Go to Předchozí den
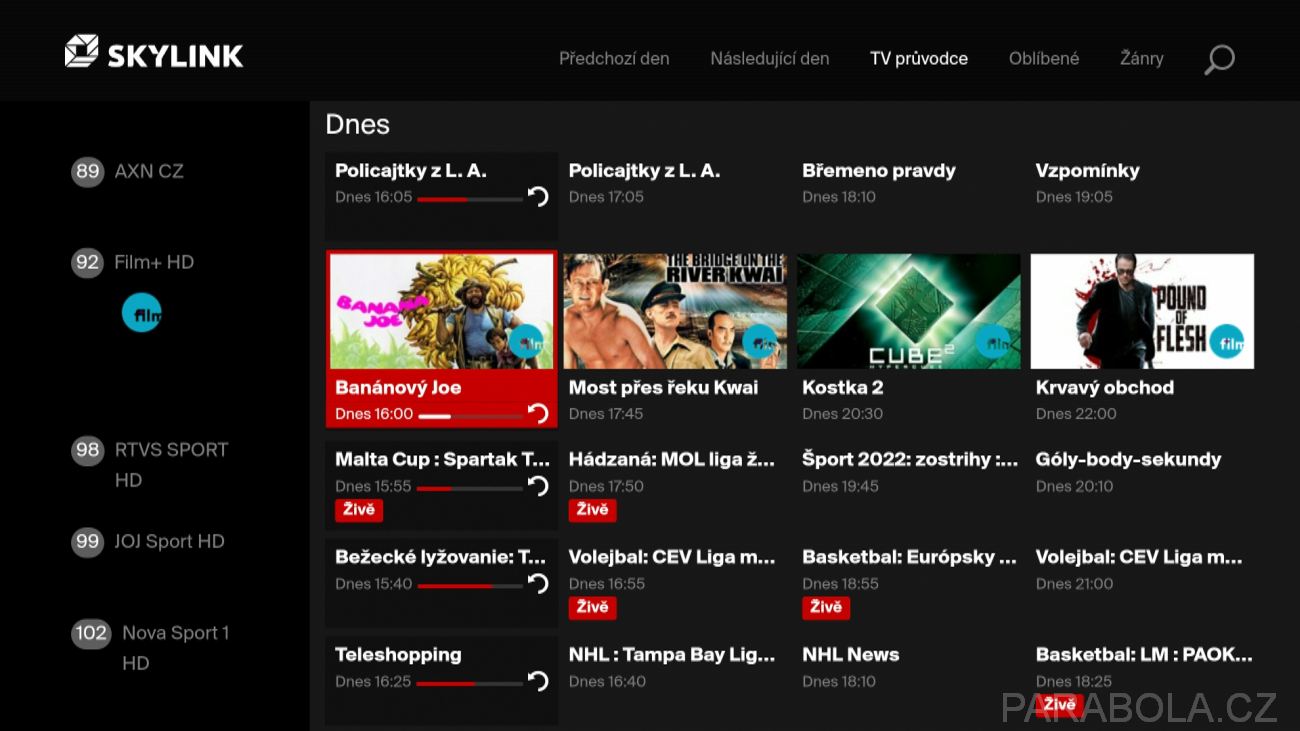The image size is (1300, 731). pyautogui.click(x=614, y=59)
